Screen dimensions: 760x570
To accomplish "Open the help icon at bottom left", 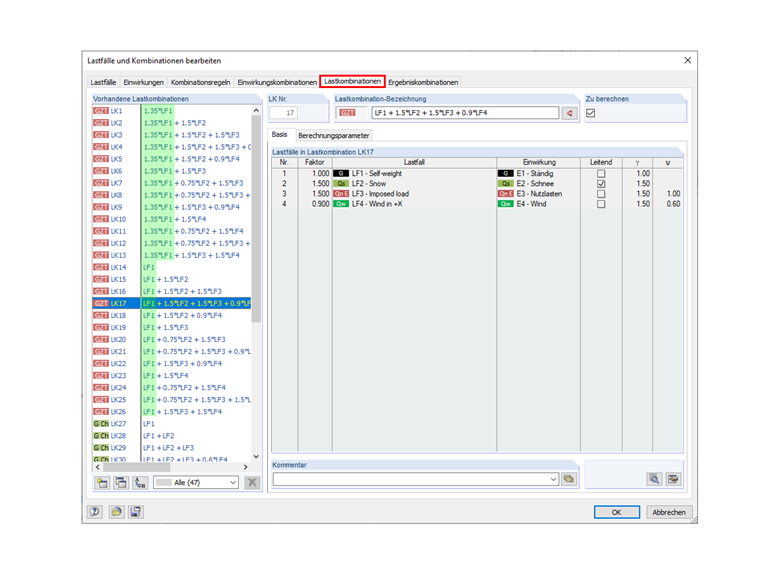I will click(95, 512).
